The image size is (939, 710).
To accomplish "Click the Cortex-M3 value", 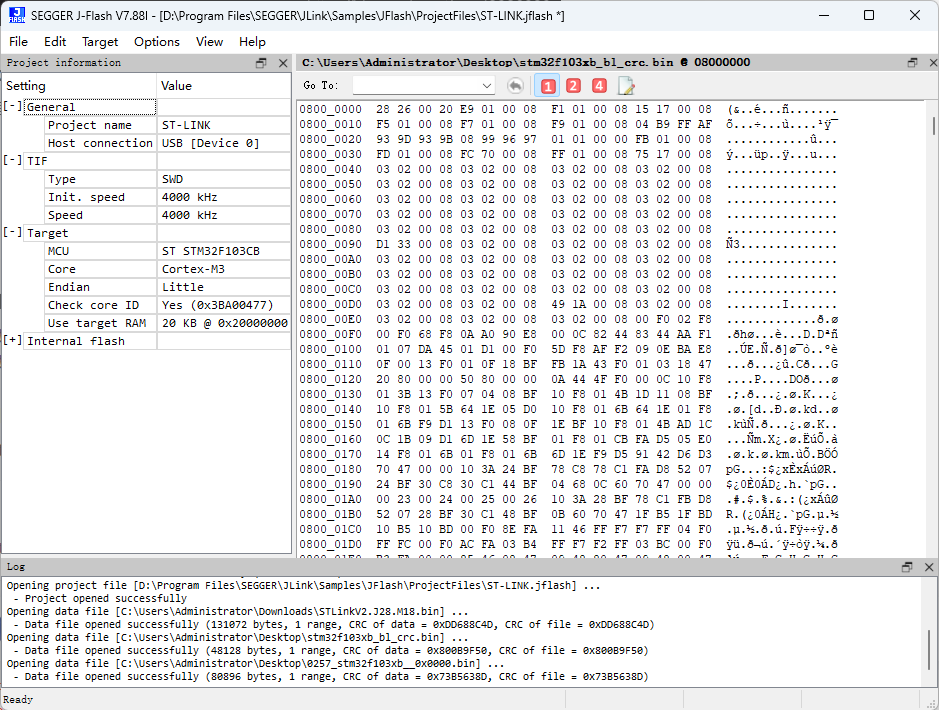I will (193, 269).
